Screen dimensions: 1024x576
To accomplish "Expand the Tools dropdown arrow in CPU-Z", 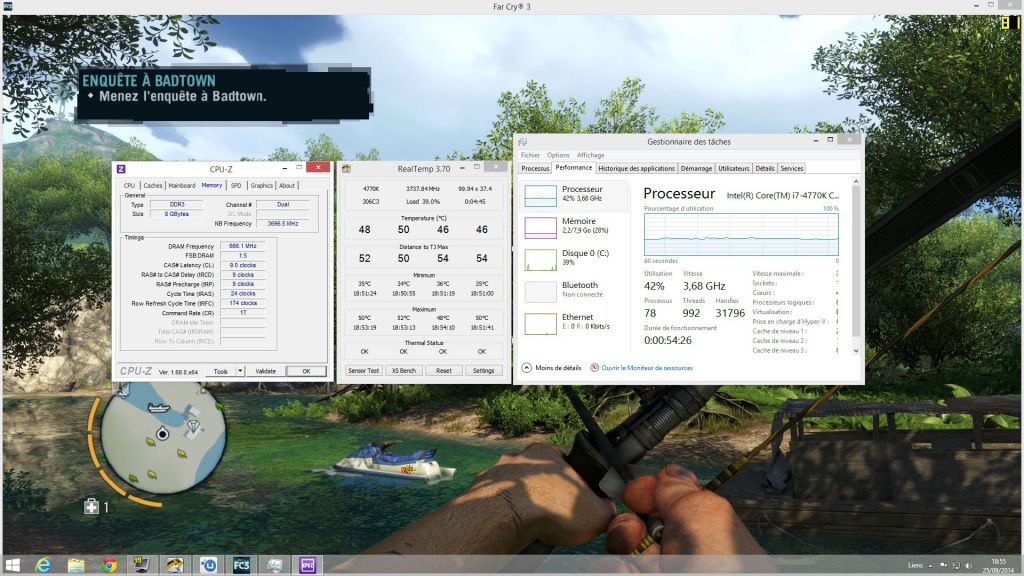I will click(x=240, y=371).
